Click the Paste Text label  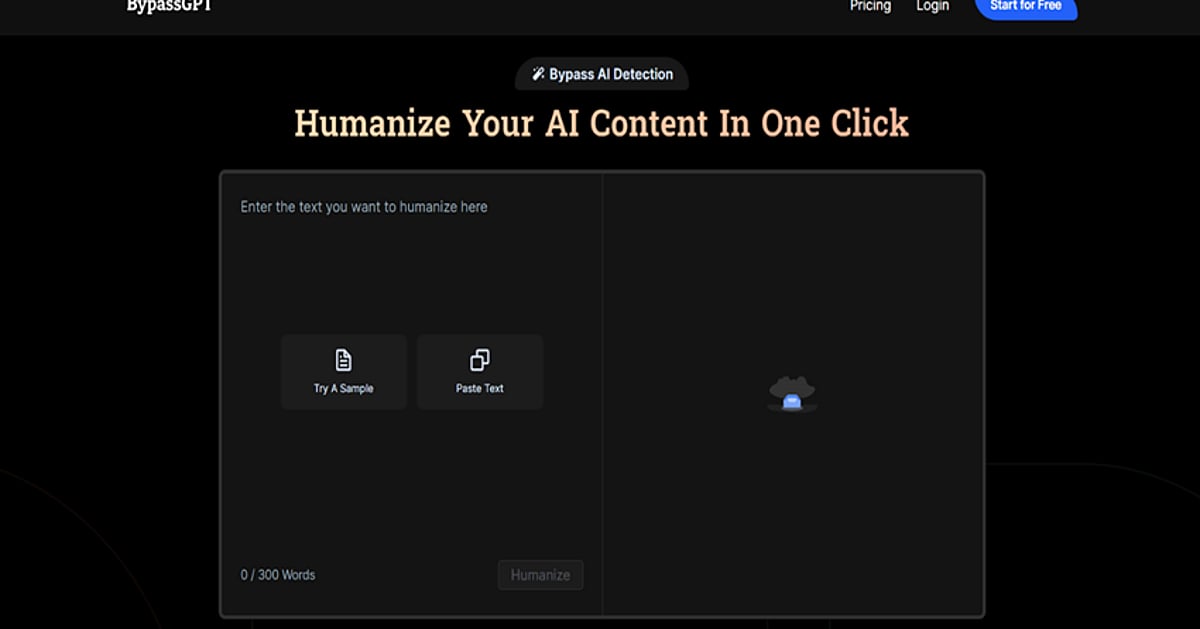[x=480, y=388]
